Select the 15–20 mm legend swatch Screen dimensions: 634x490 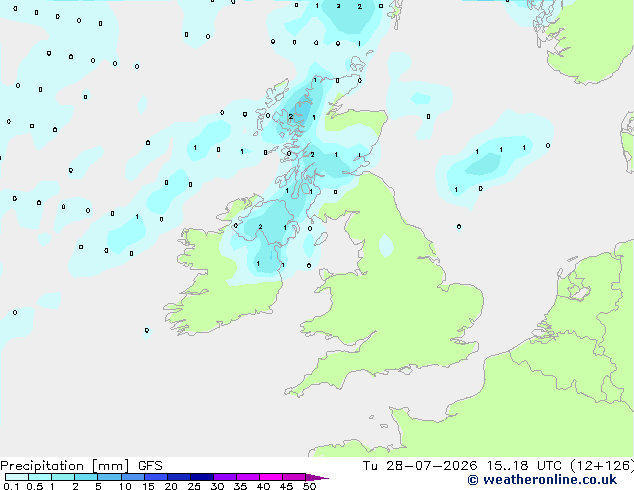[x=156, y=477]
